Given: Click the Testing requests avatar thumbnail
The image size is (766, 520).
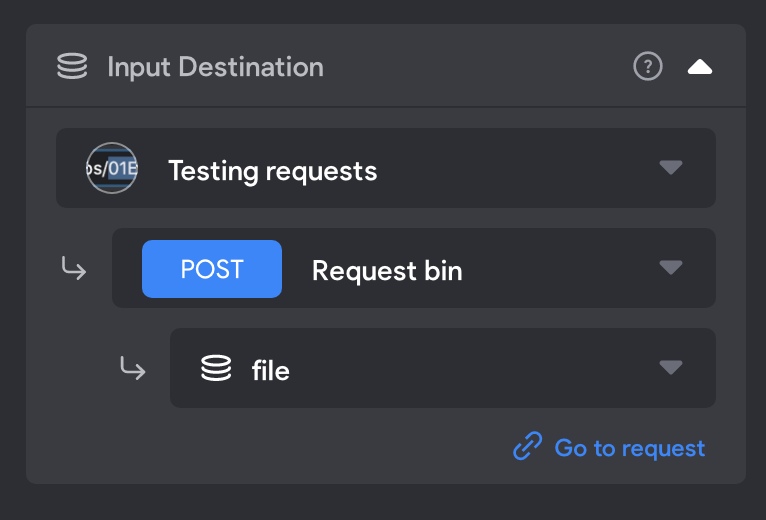Looking at the screenshot, I should tap(112, 168).
